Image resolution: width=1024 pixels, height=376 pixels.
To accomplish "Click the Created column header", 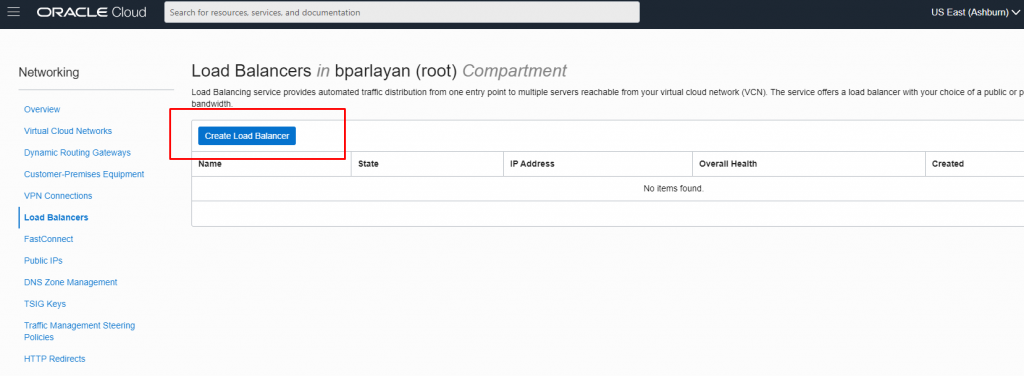I will 948,164.
